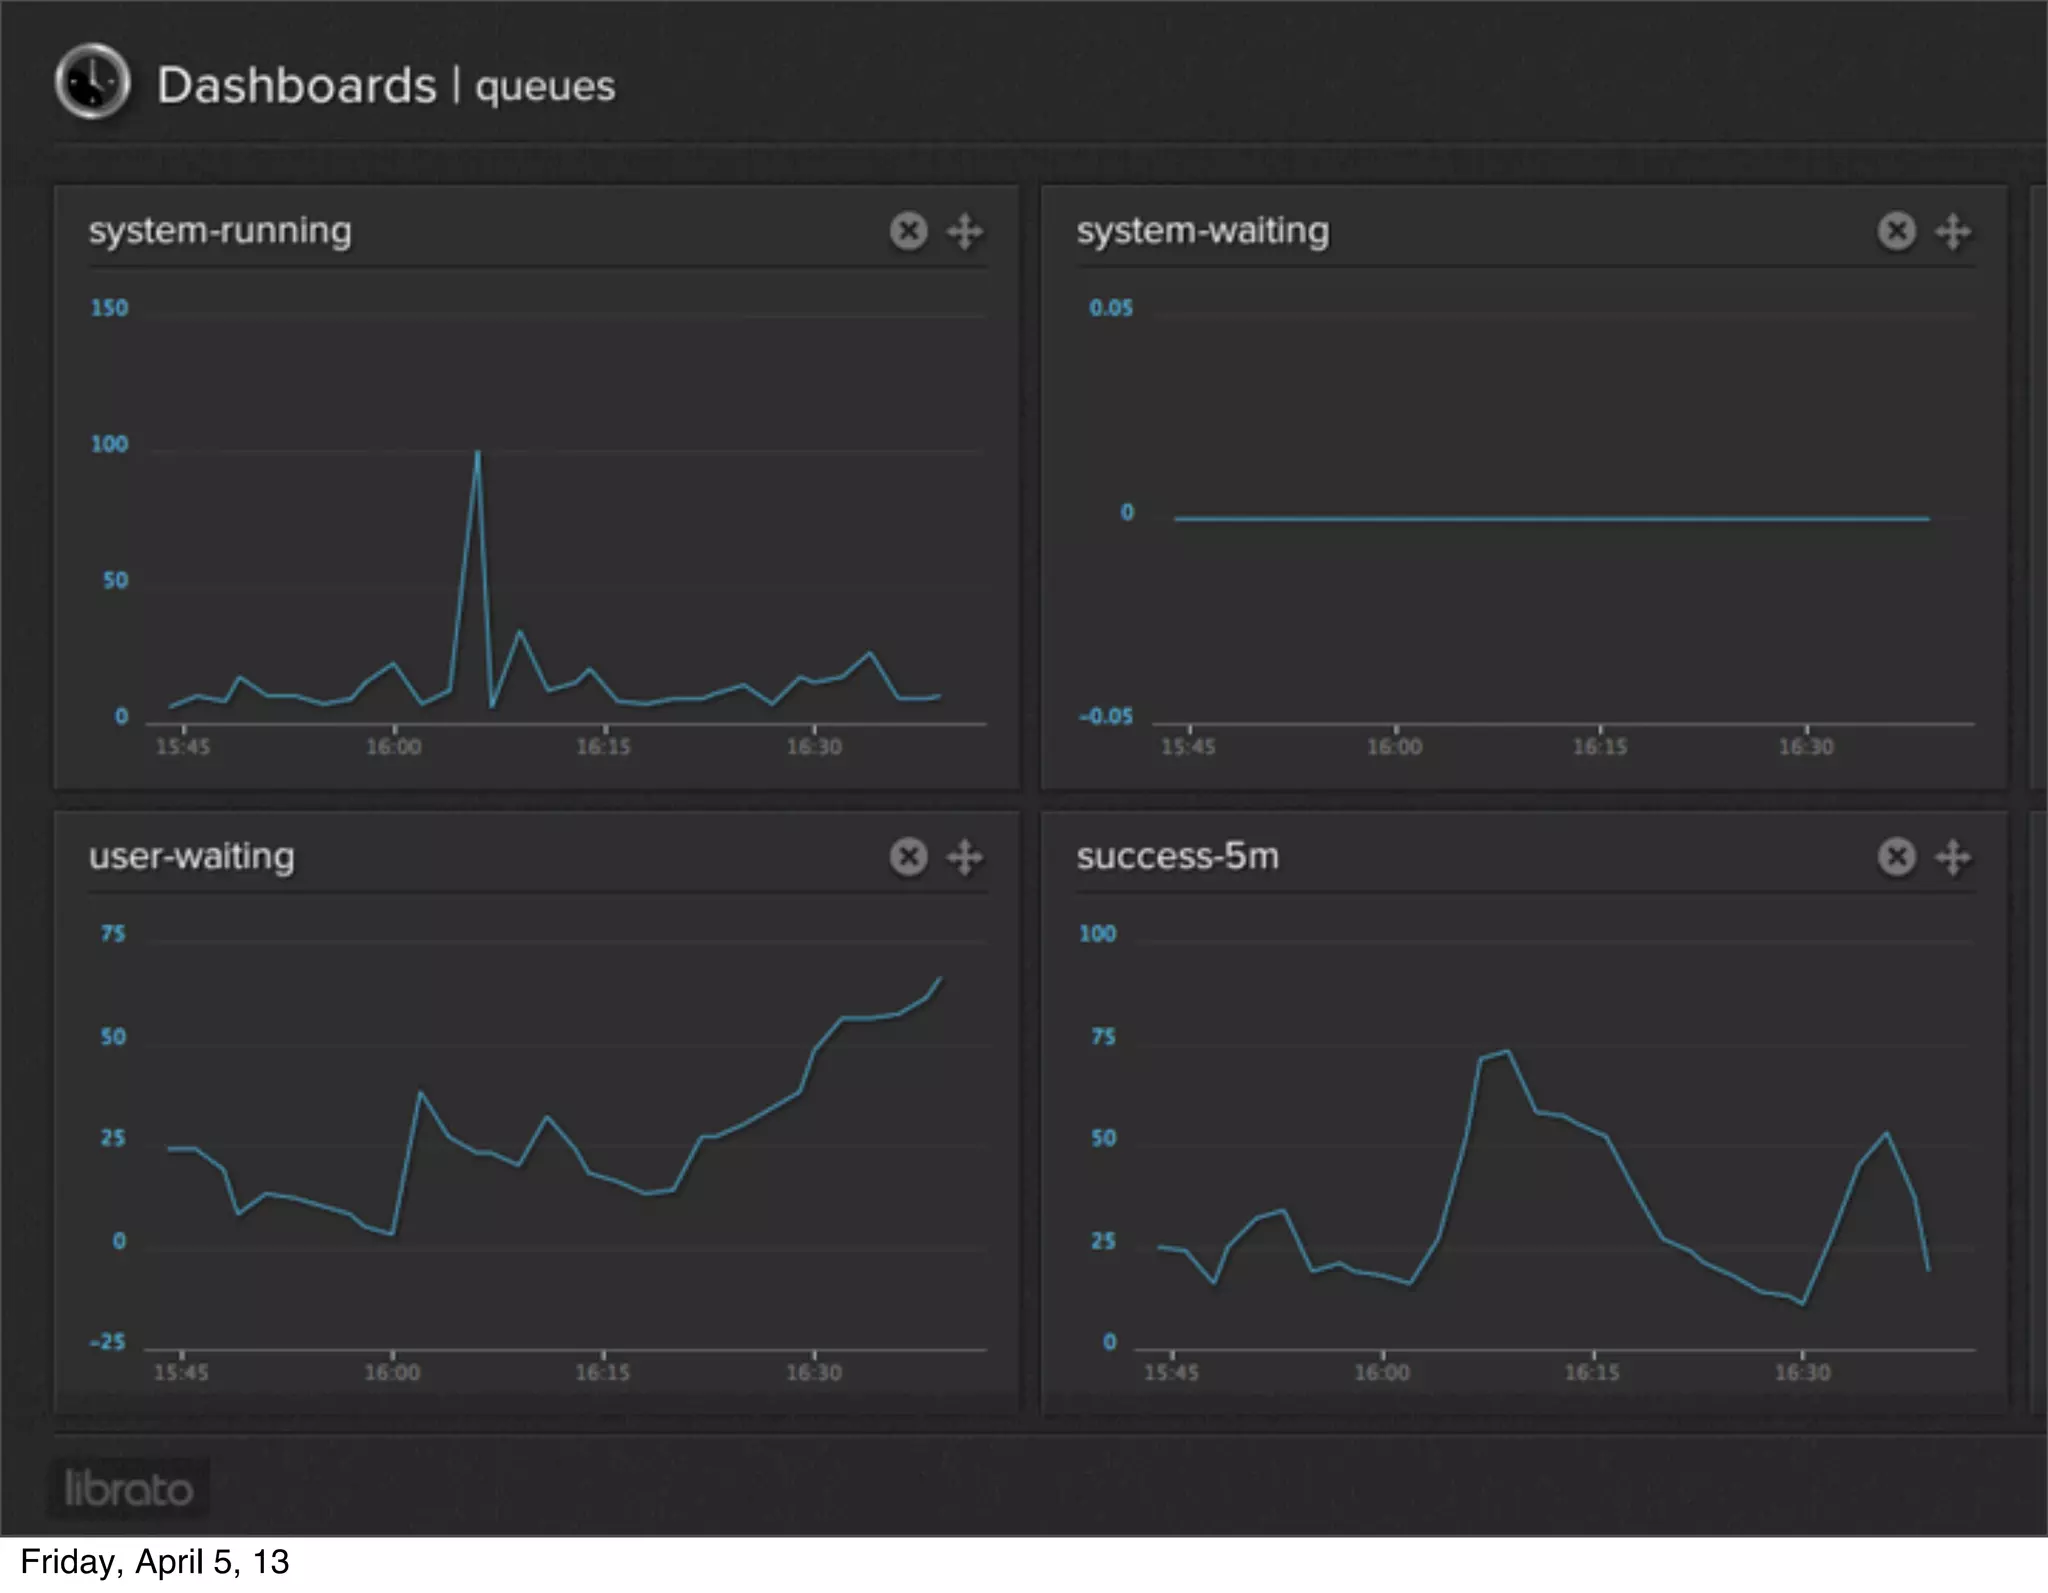Click the 100 peak spike in system-running
Image resolution: width=2048 pixels, height=1593 pixels.
click(x=477, y=455)
